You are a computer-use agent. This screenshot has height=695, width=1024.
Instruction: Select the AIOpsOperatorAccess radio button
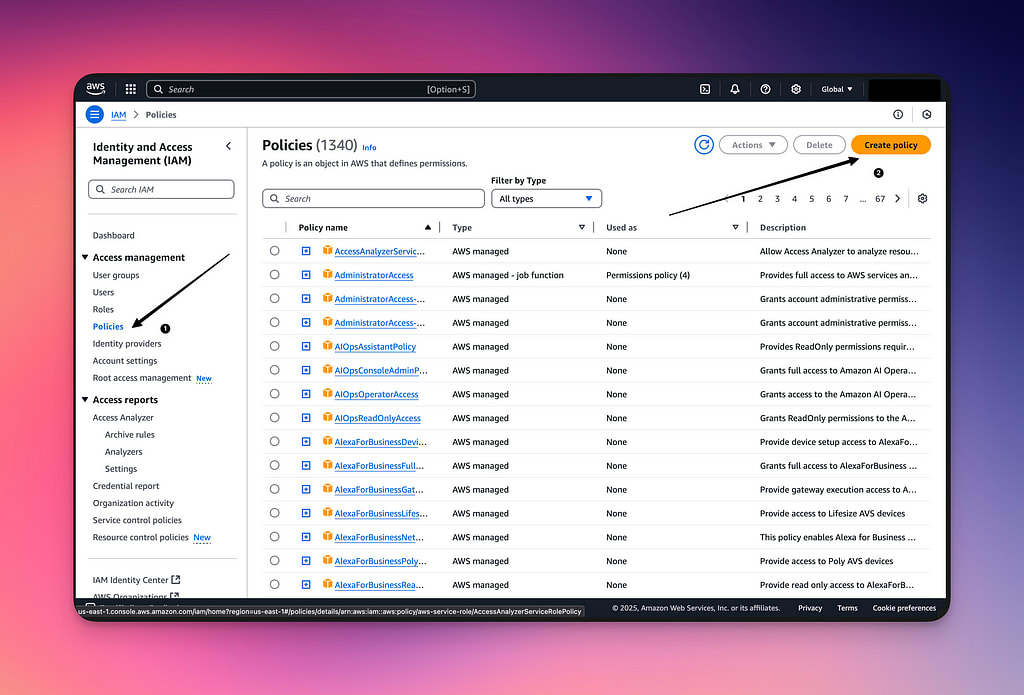[x=274, y=394]
